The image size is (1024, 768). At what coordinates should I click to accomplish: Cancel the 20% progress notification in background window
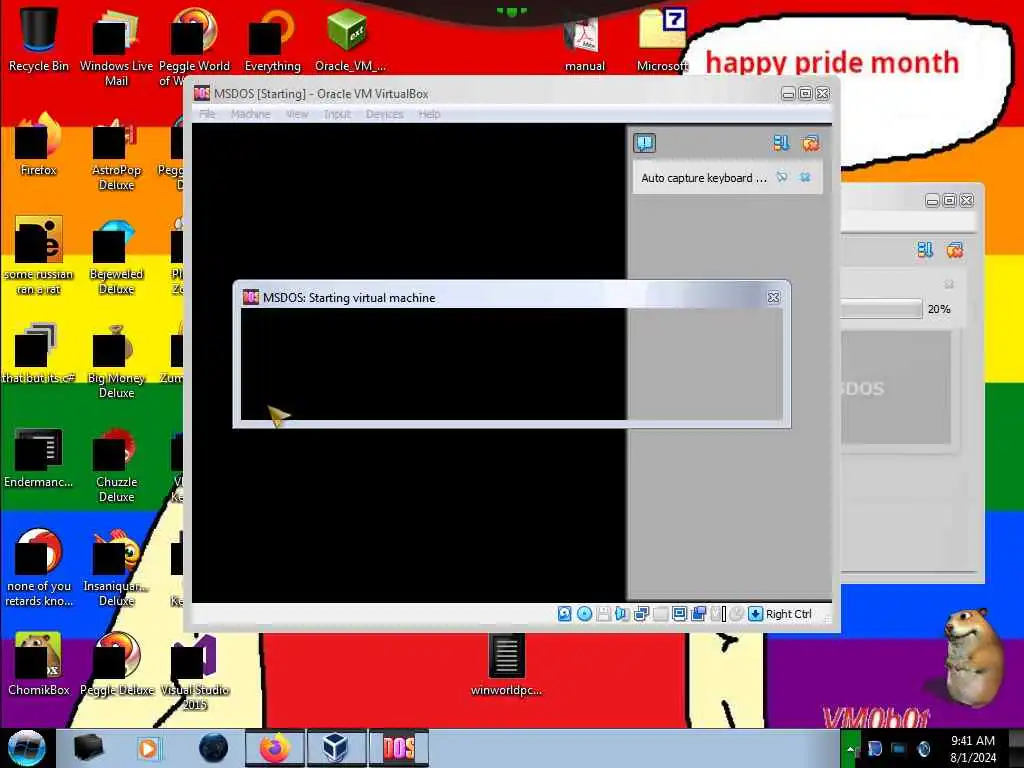(949, 284)
